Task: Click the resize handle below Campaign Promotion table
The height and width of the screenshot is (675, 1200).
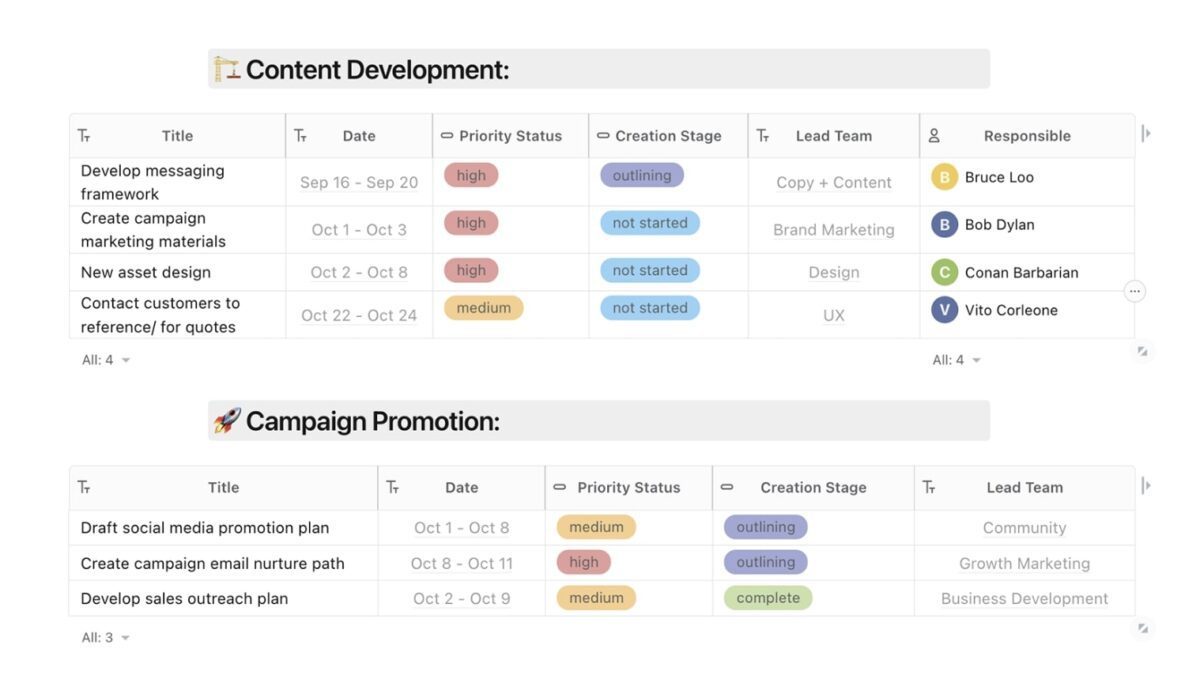Action: click(1143, 628)
